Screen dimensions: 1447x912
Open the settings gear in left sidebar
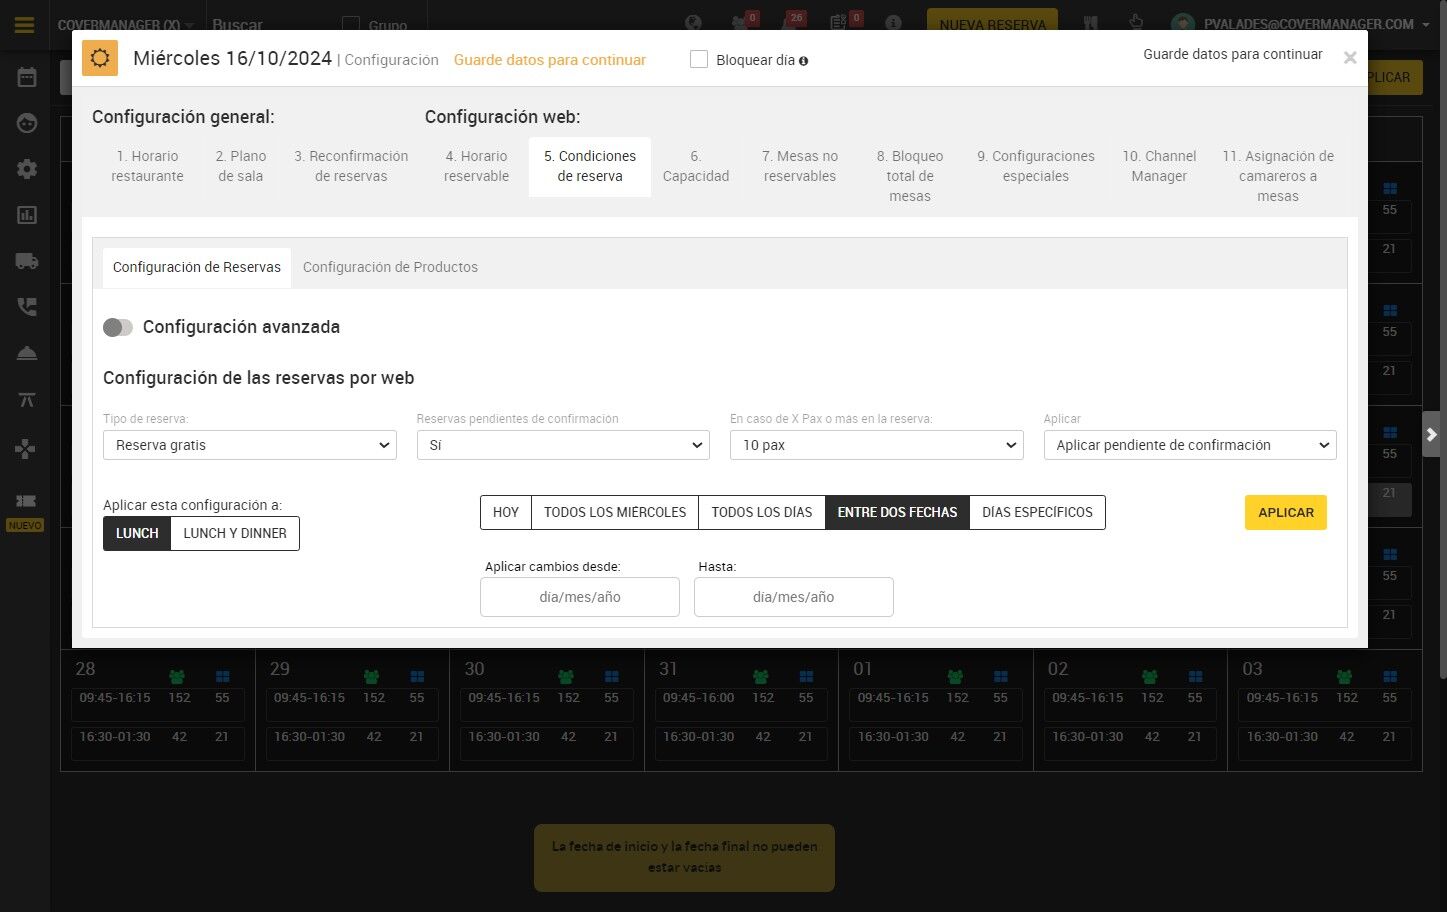tap(27, 168)
